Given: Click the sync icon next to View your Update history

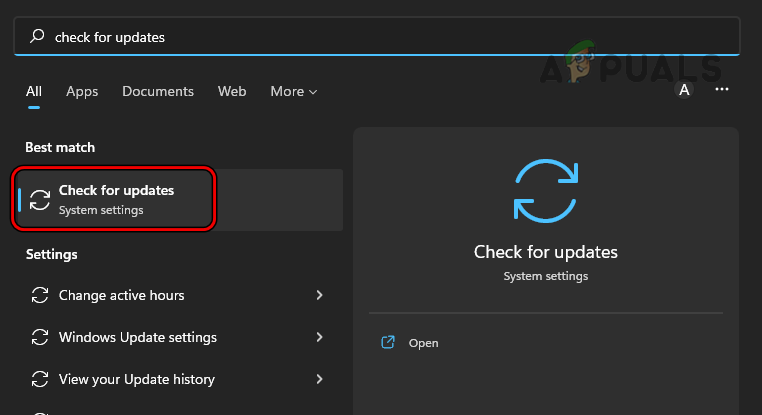Looking at the screenshot, I should 40,380.
